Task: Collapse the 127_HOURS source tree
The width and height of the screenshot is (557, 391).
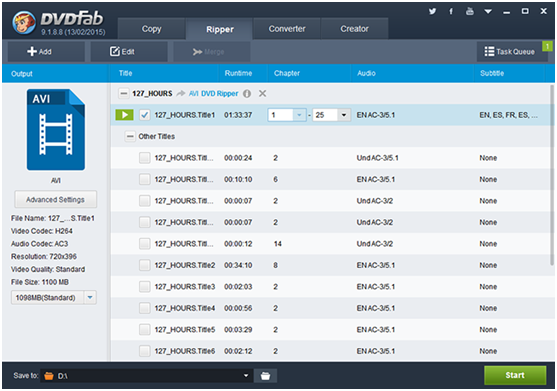Action: point(123,94)
